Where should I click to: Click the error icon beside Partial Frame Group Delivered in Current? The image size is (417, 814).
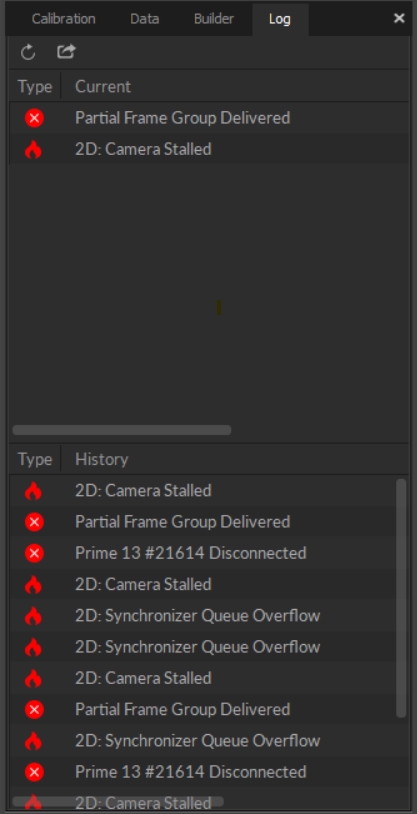point(34,118)
